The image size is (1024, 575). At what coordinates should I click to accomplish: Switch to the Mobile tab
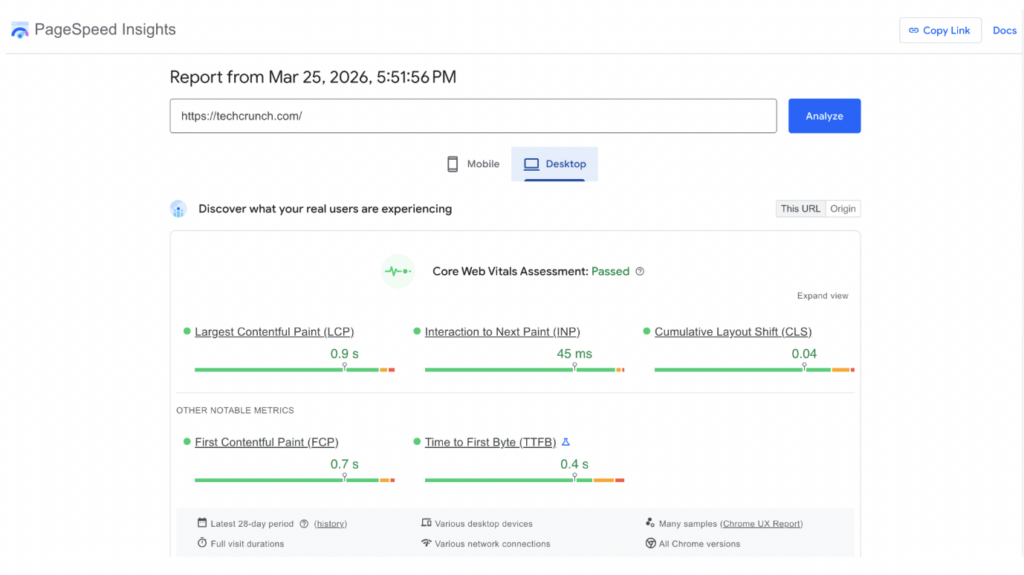click(x=473, y=164)
